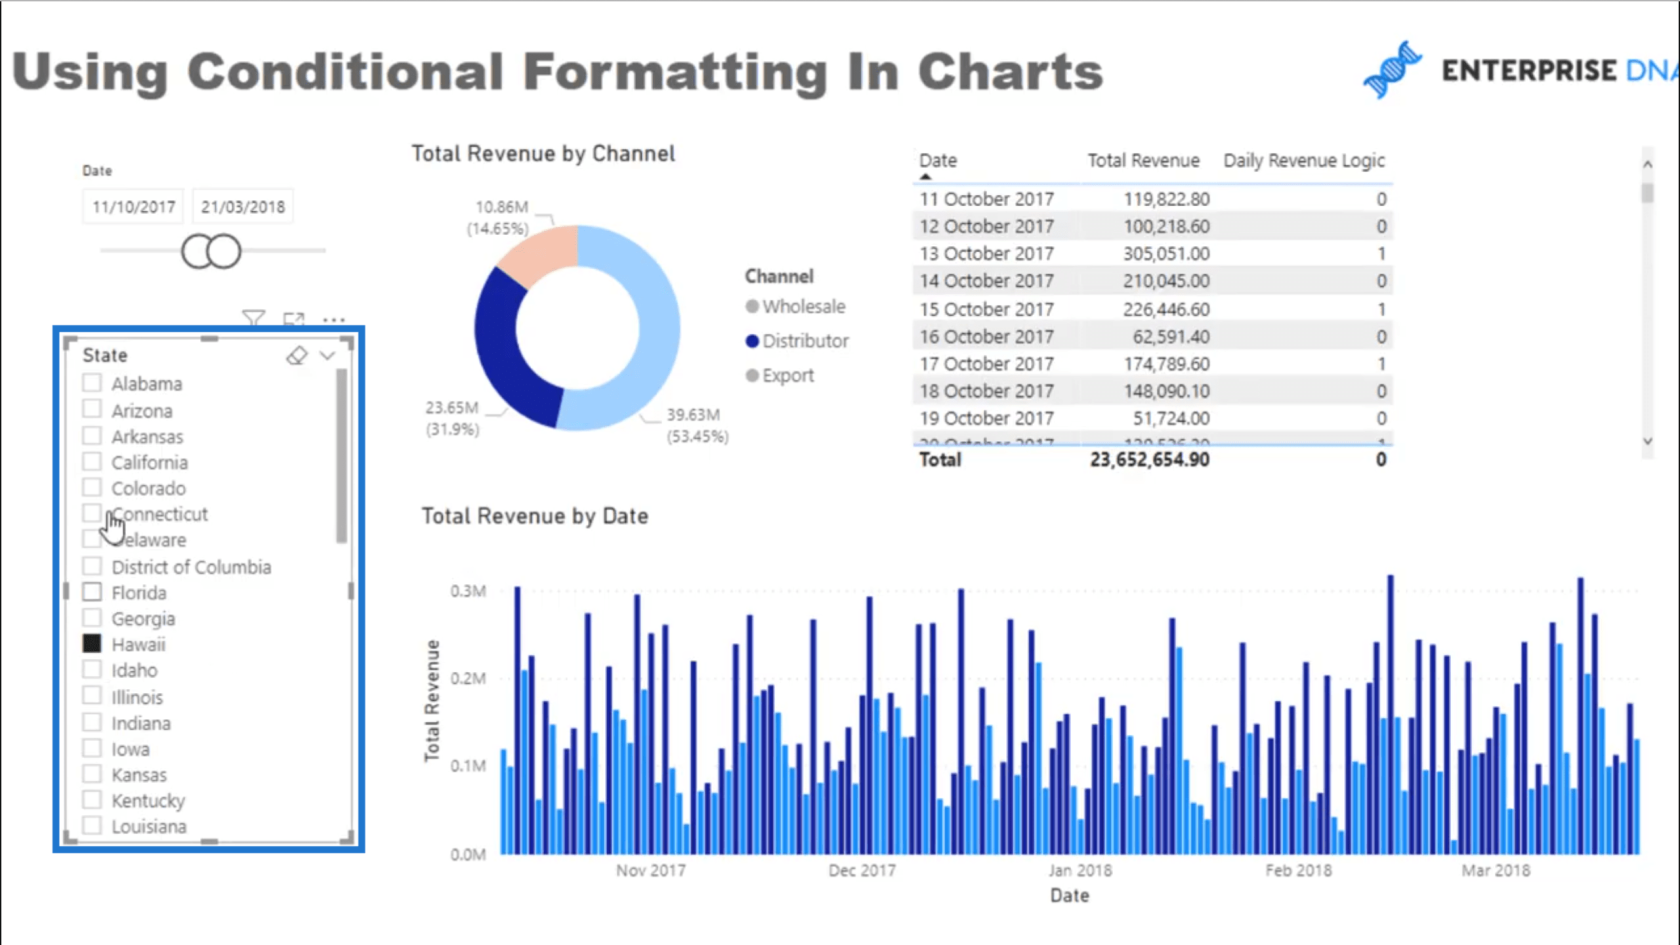
Task: Check the Arkansas checkbox
Action: coord(92,436)
